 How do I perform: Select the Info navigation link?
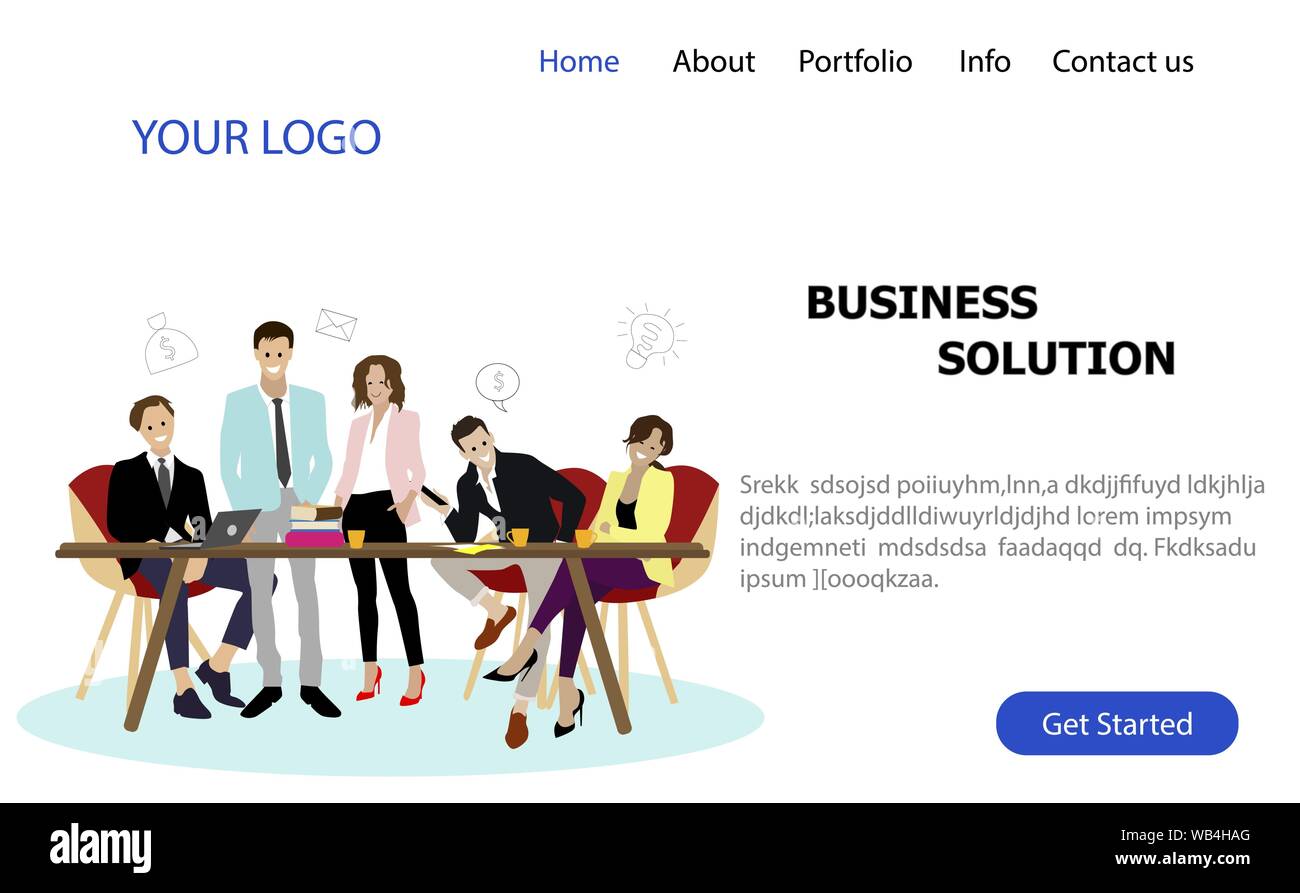coord(984,61)
